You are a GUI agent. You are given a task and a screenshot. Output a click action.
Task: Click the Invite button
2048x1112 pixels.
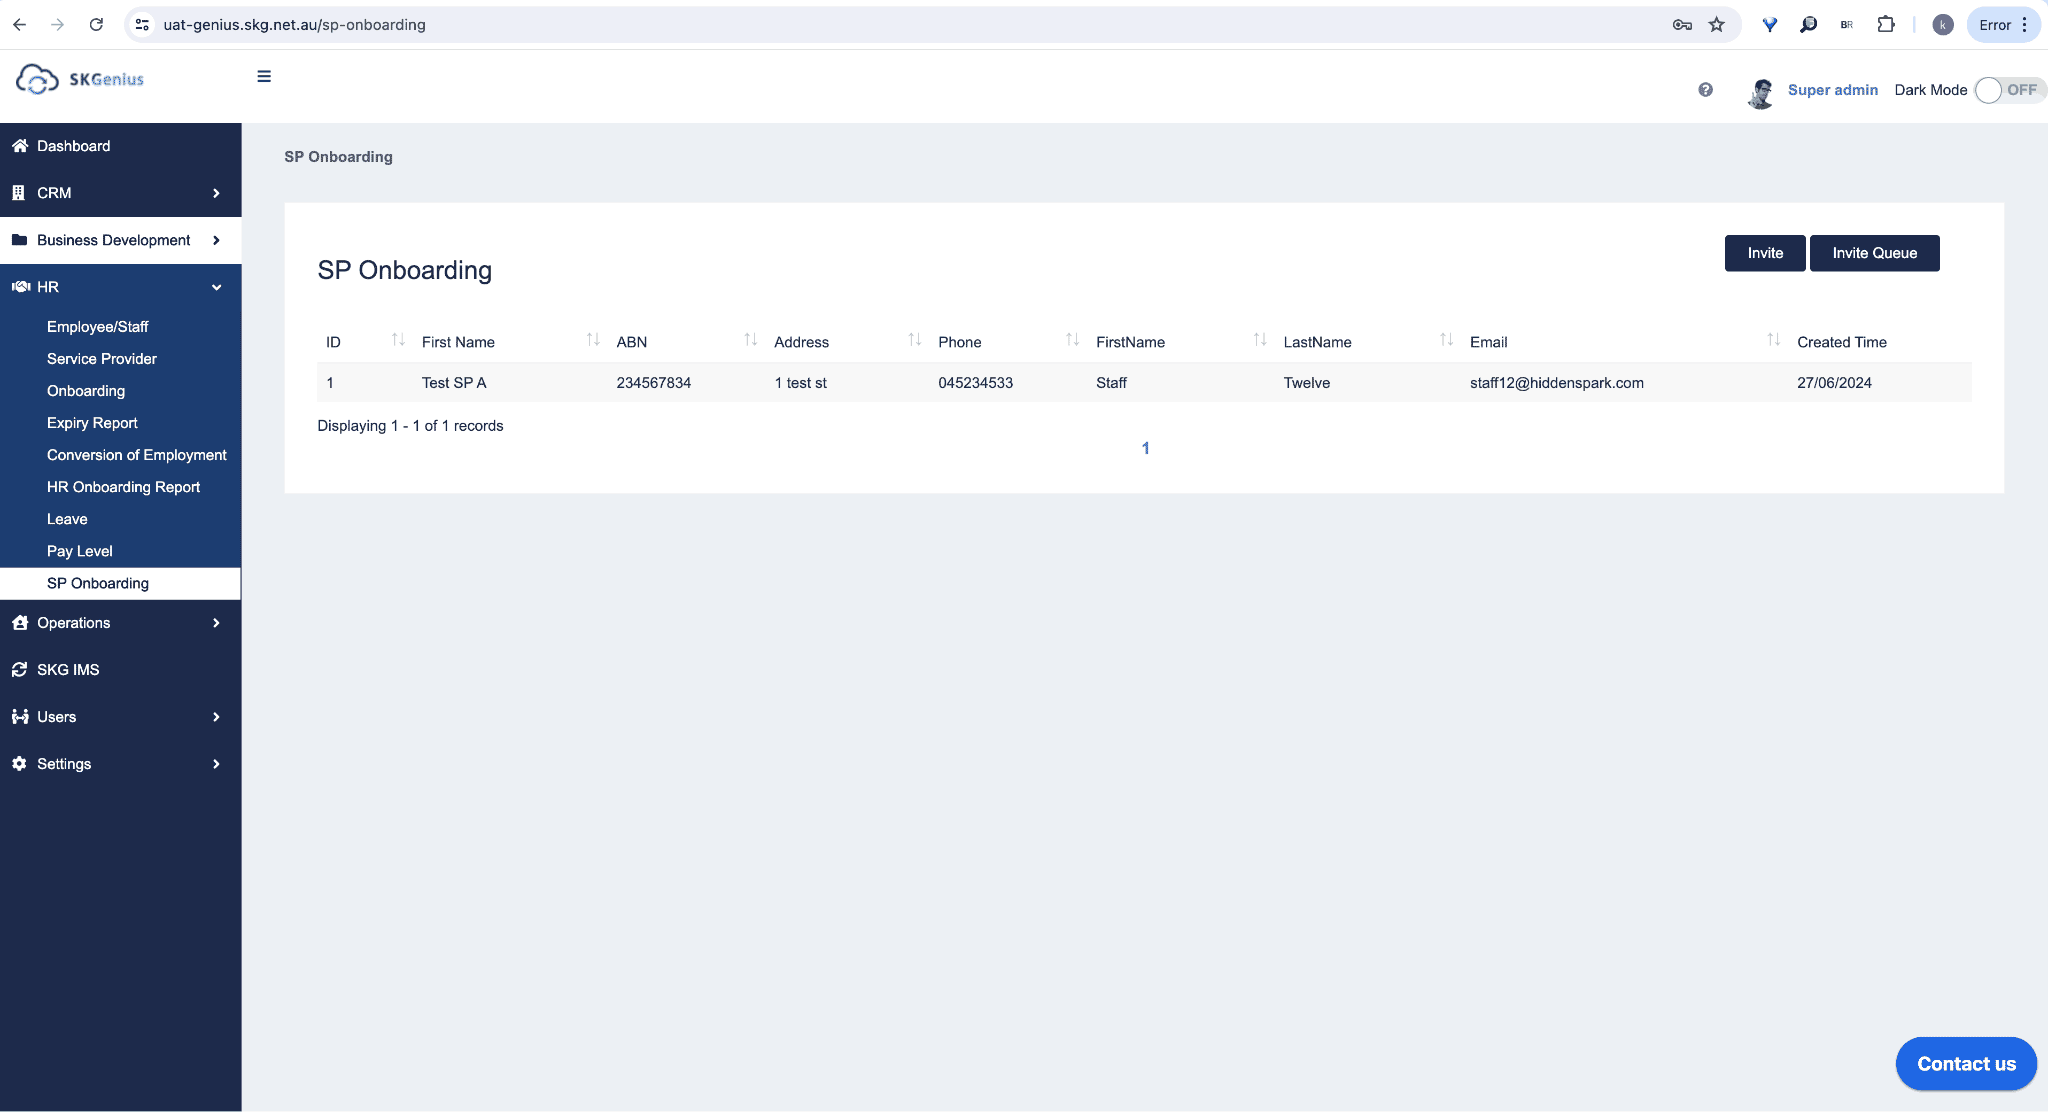coord(1765,253)
